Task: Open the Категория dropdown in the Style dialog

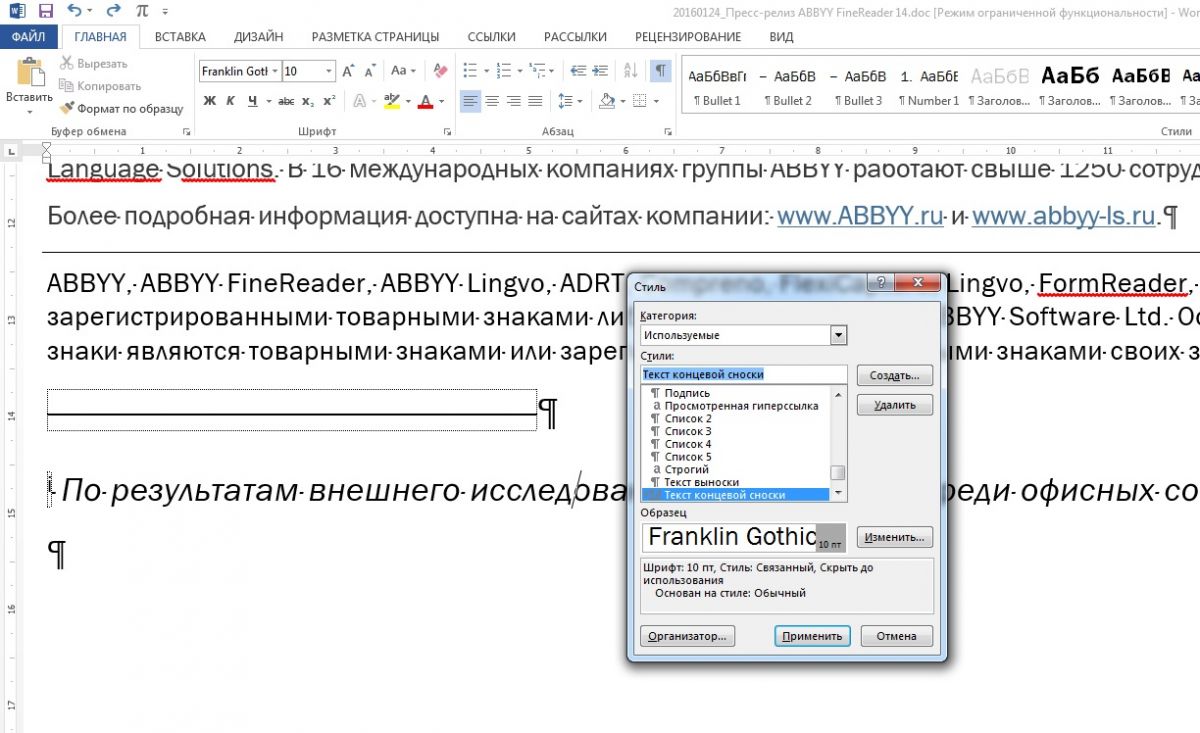Action: (x=838, y=335)
